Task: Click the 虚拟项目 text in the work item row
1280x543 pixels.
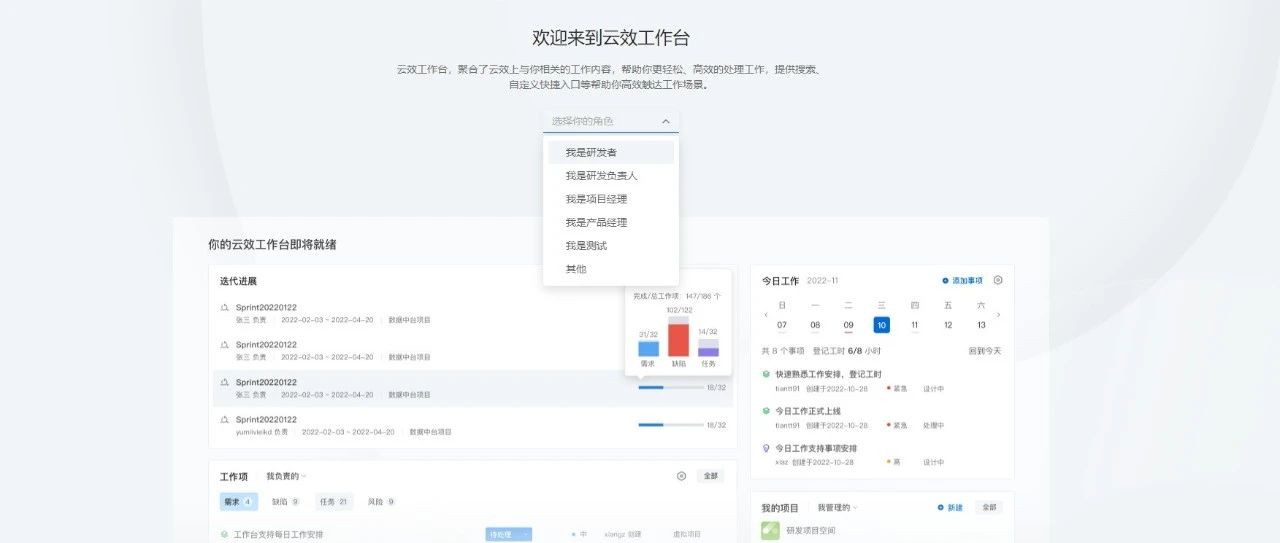Action: coord(687,534)
